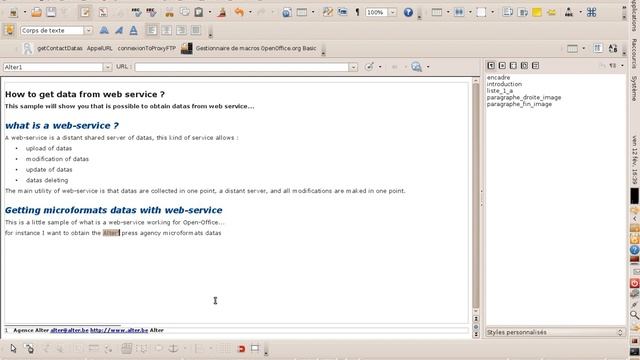Select the encadre style
The height and width of the screenshot is (360, 640).
(498, 77)
